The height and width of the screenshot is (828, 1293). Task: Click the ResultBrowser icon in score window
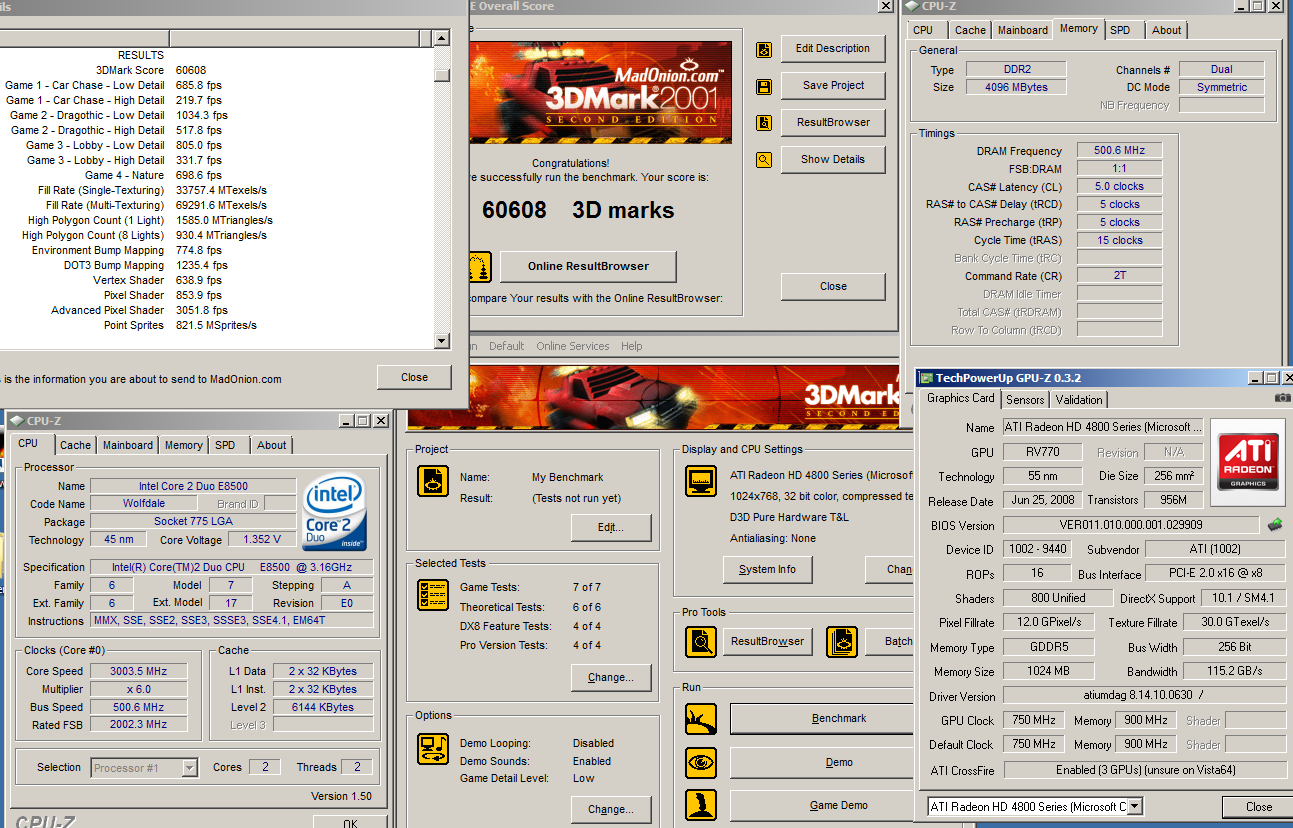point(764,123)
